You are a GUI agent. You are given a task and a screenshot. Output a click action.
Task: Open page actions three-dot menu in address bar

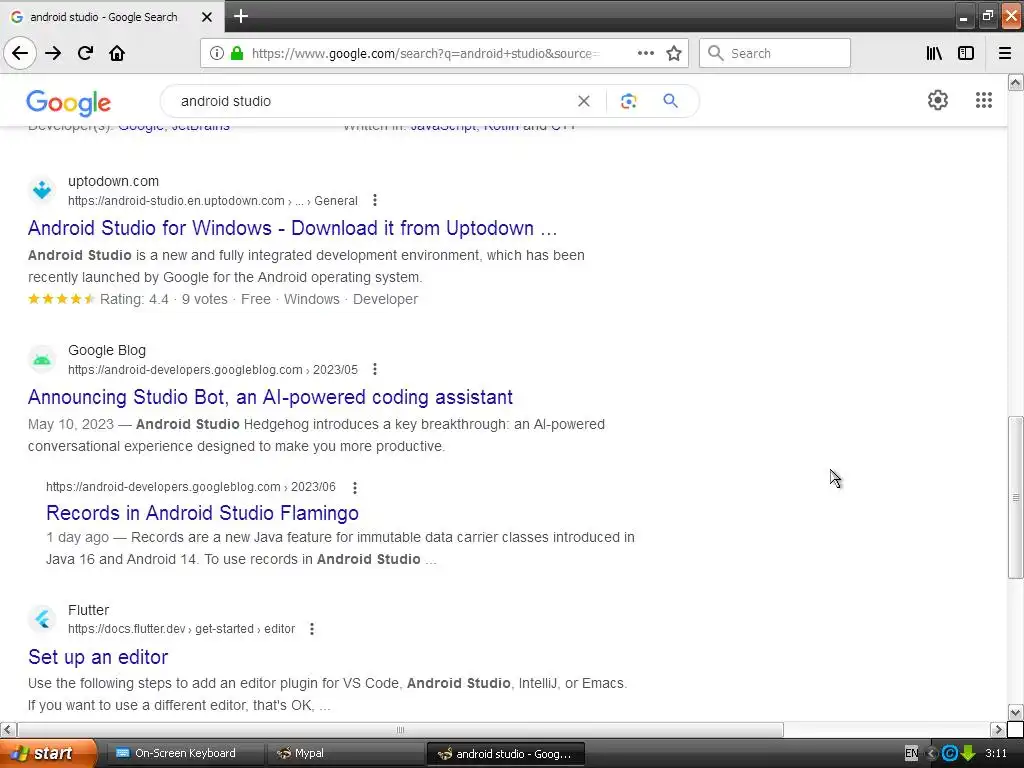[646, 53]
